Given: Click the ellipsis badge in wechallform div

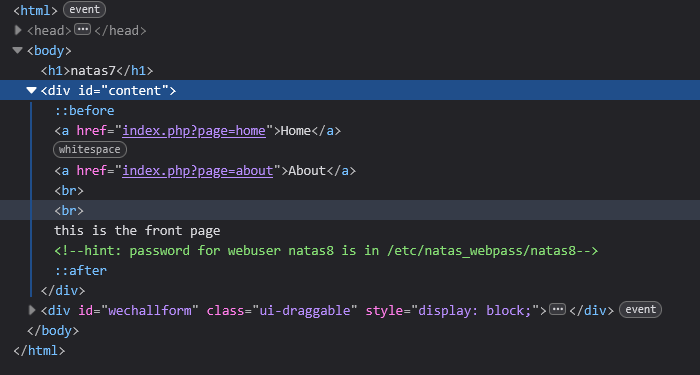Looking at the screenshot, I should click(557, 309).
